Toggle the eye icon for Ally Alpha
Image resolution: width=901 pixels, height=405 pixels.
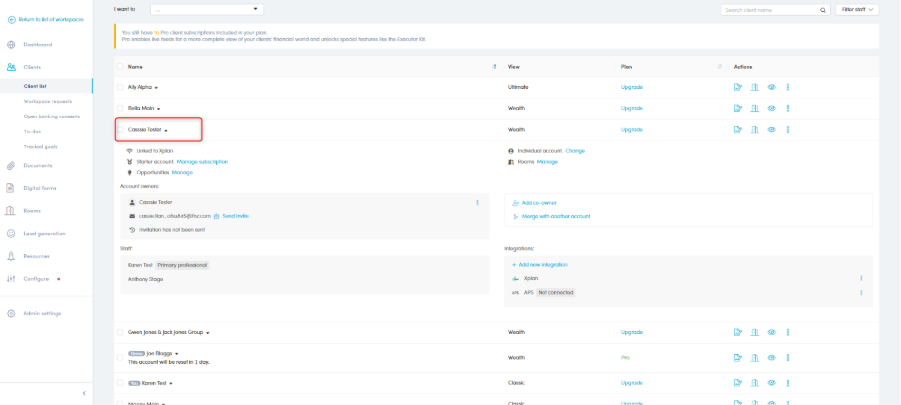click(x=772, y=87)
